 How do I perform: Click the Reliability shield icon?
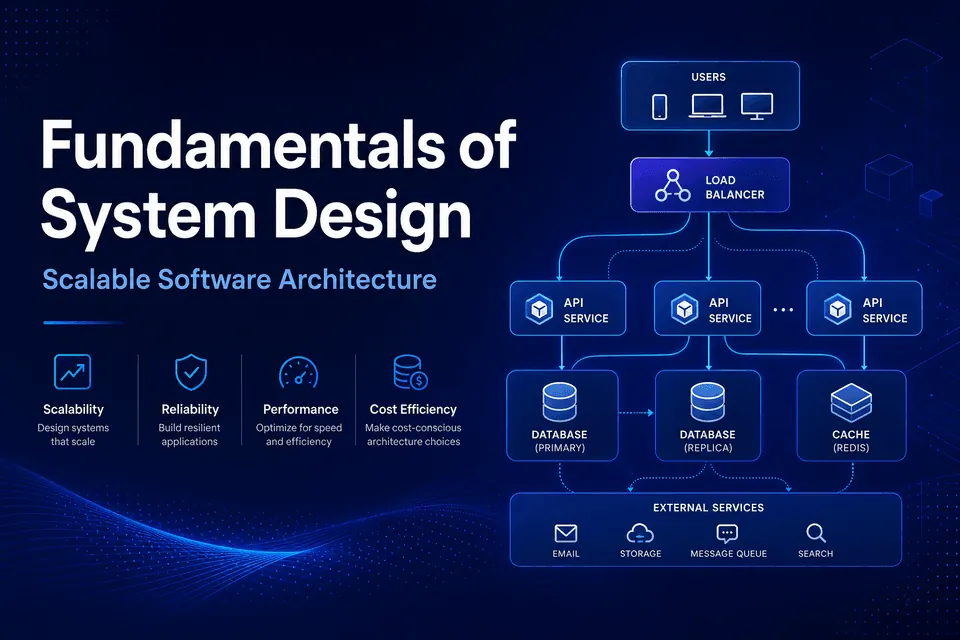click(191, 372)
